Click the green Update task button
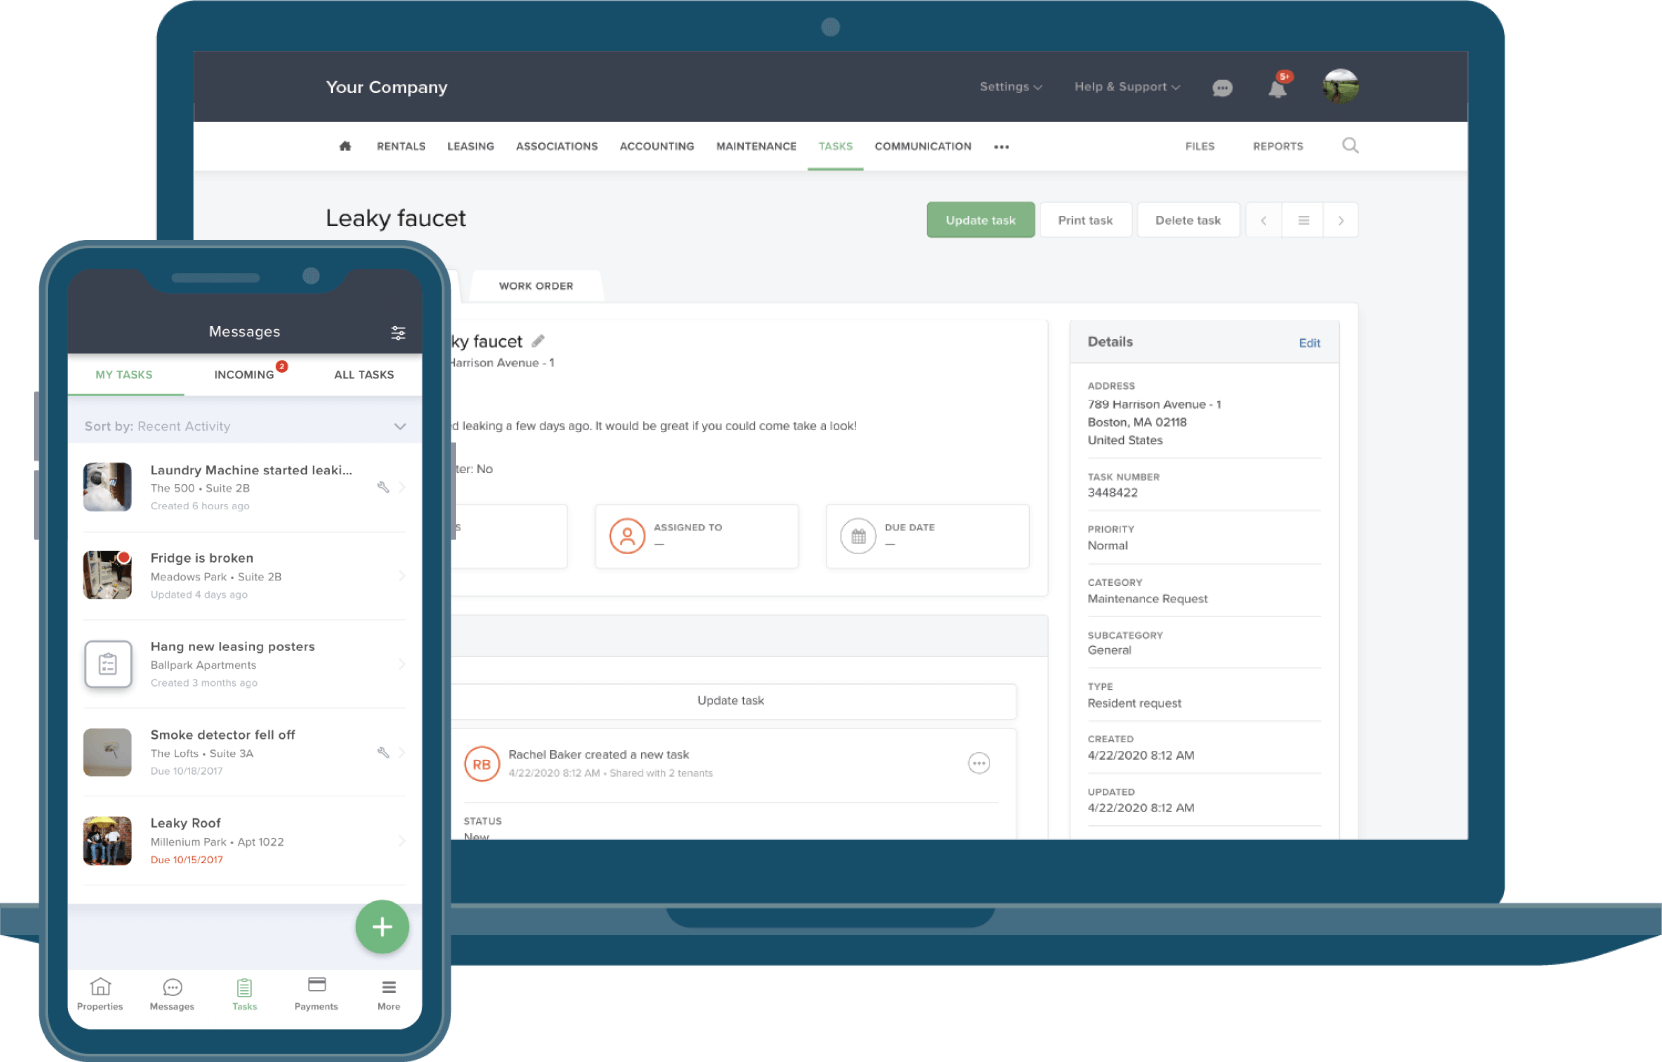The image size is (1662, 1062). tap(981, 220)
